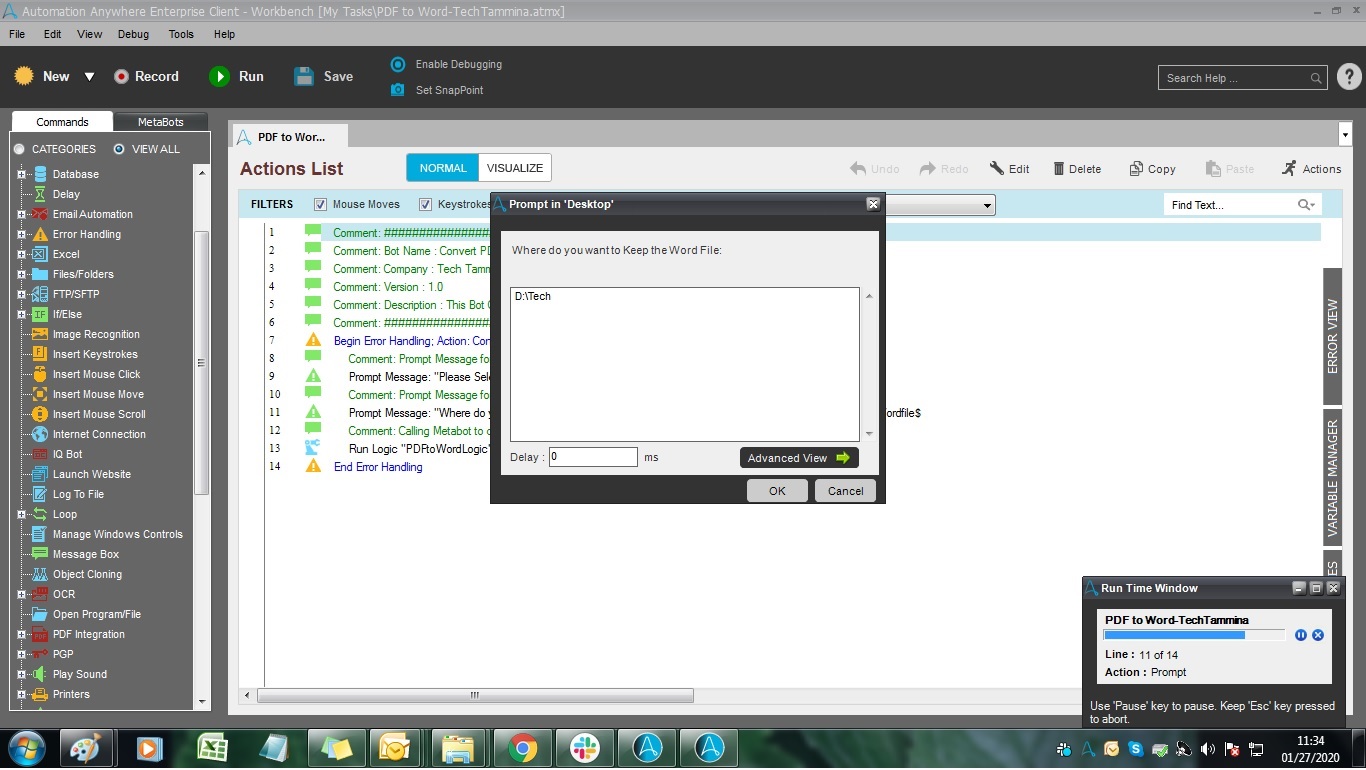Expand the PGP command category

tap(21, 654)
